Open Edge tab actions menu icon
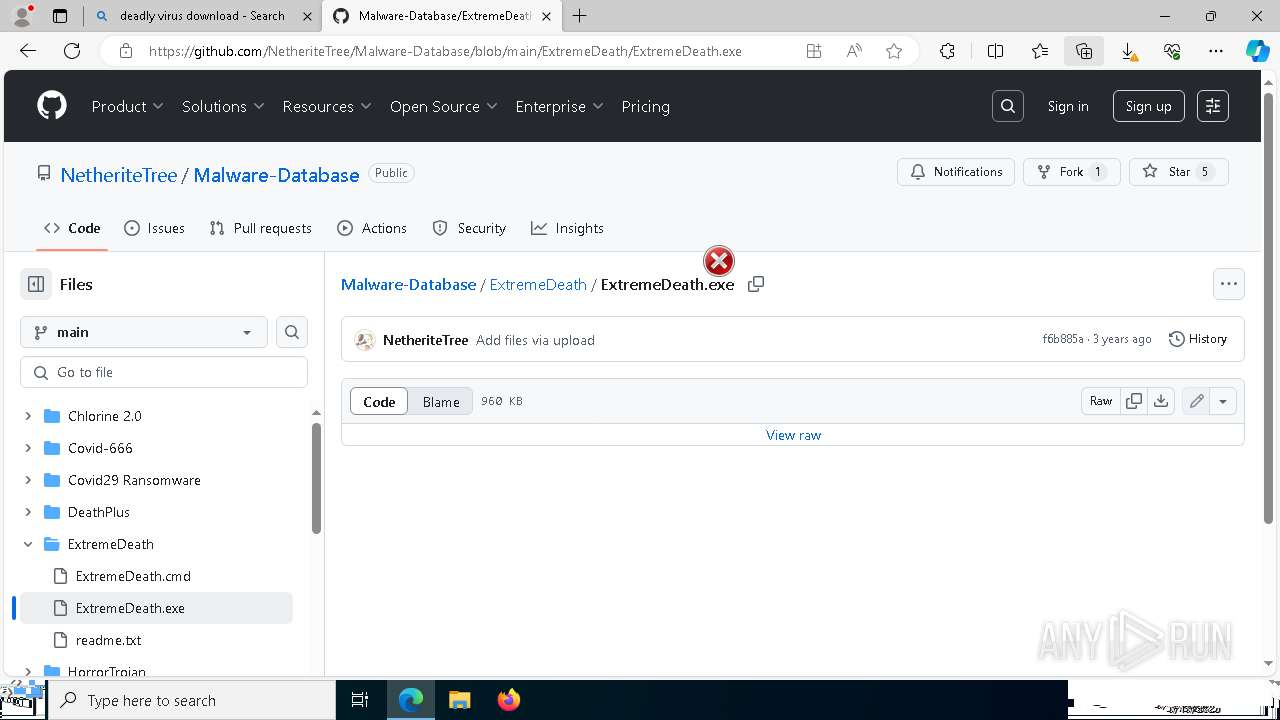 pos(60,16)
